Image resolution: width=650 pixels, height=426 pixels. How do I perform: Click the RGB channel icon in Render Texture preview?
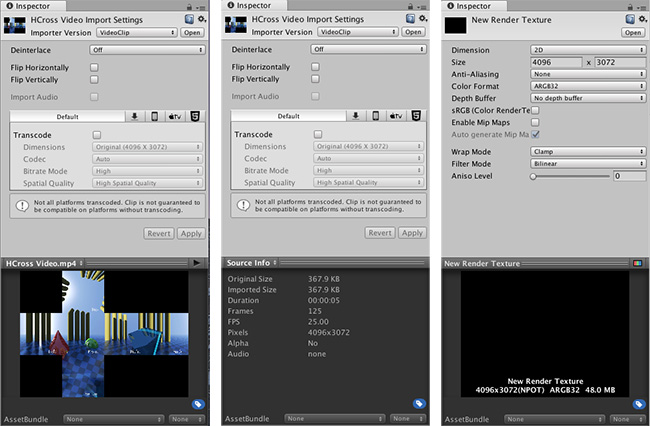635,262
